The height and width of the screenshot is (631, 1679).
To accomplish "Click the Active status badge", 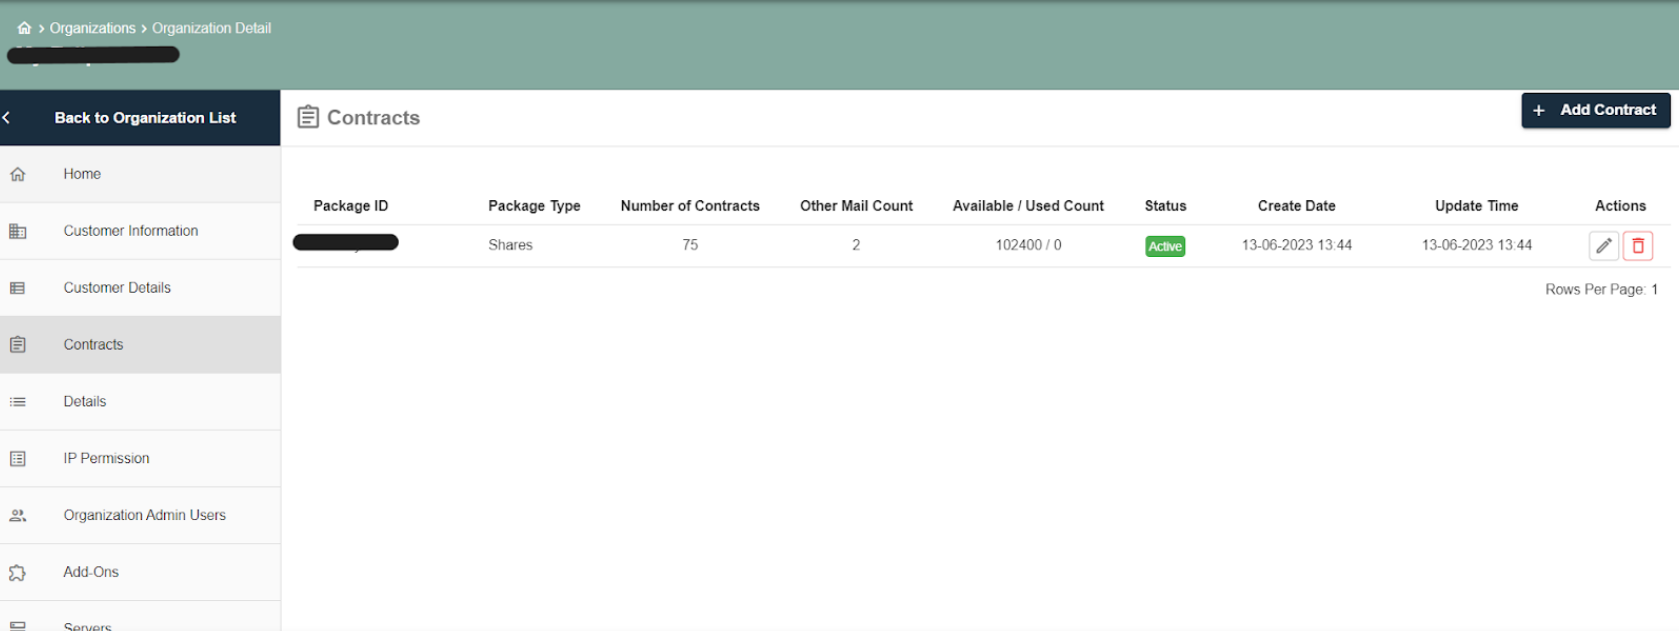I will tap(1165, 246).
